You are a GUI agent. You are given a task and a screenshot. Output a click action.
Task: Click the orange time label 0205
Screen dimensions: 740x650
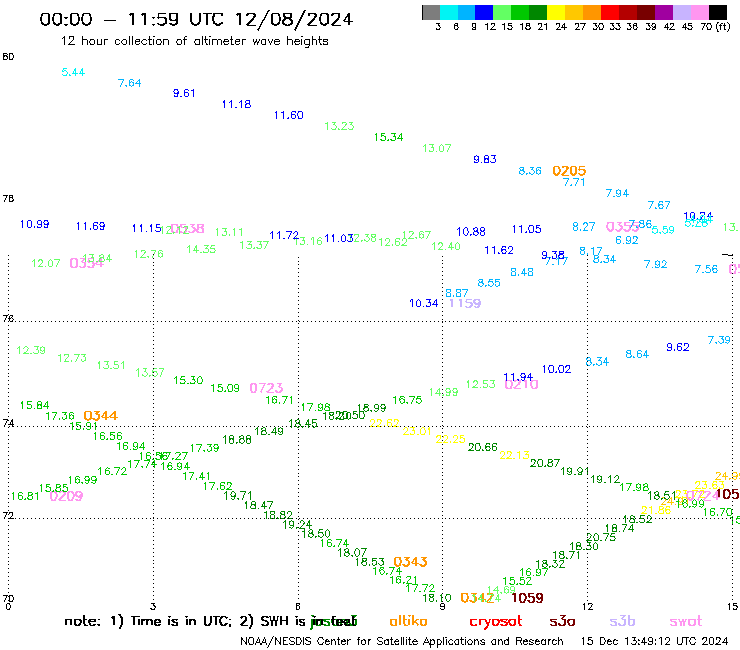[569, 171]
